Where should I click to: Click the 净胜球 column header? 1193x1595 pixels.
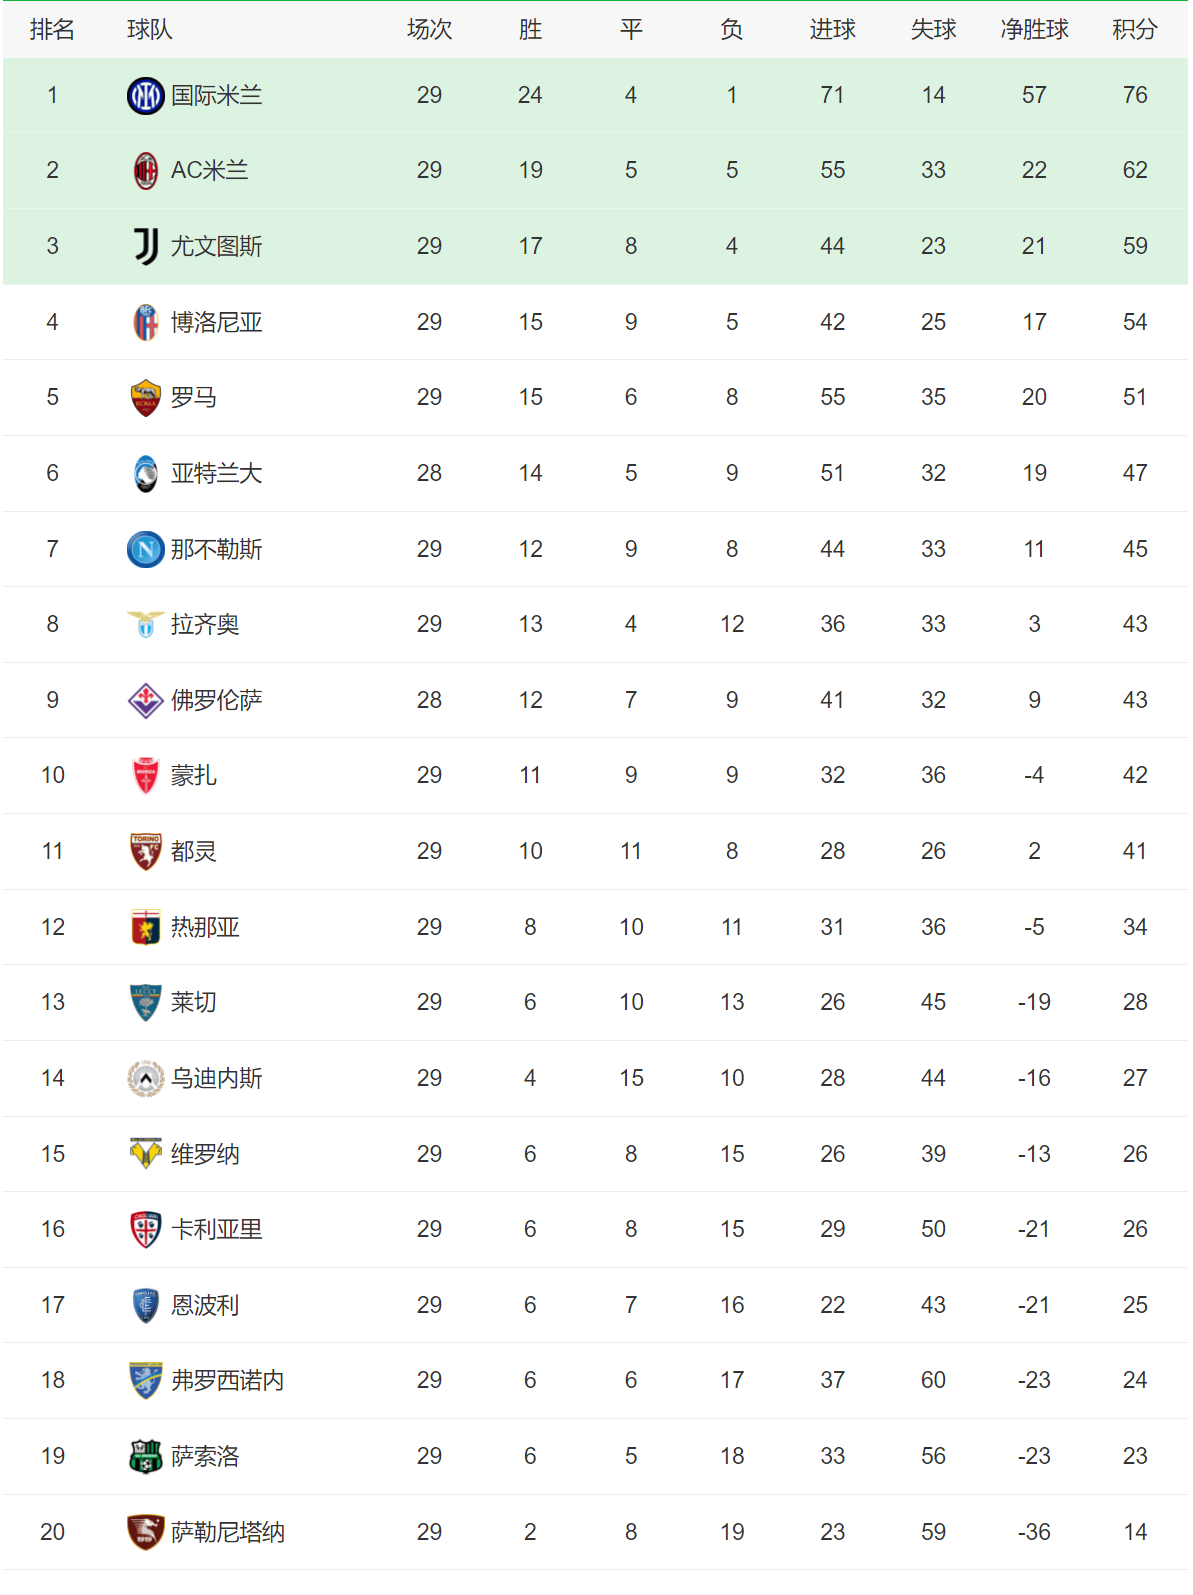click(x=1034, y=30)
